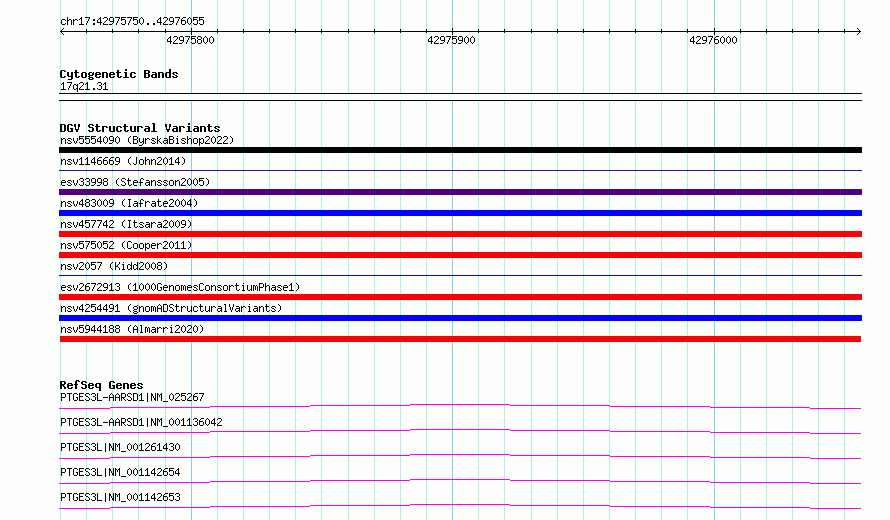The height and width of the screenshot is (520, 890).
Task: Click the 42975900 ruler position label
Action: [x=451, y=40]
